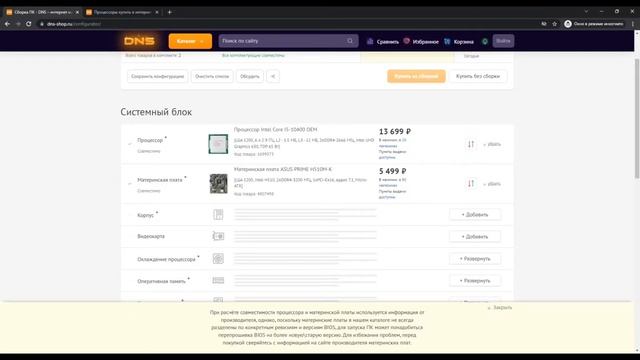Expand Охлаждение процессора with Развернуть

click(475, 259)
